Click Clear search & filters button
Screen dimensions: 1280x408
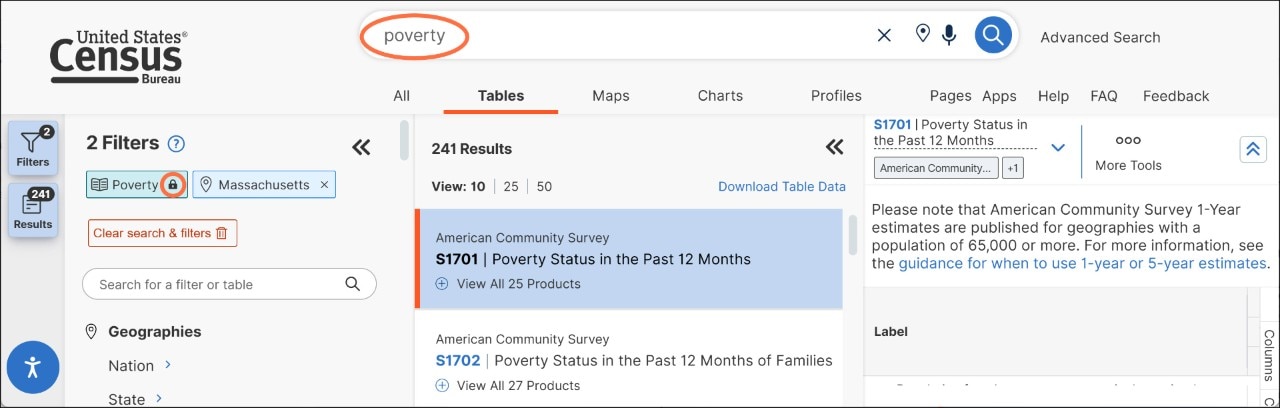click(x=162, y=233)
